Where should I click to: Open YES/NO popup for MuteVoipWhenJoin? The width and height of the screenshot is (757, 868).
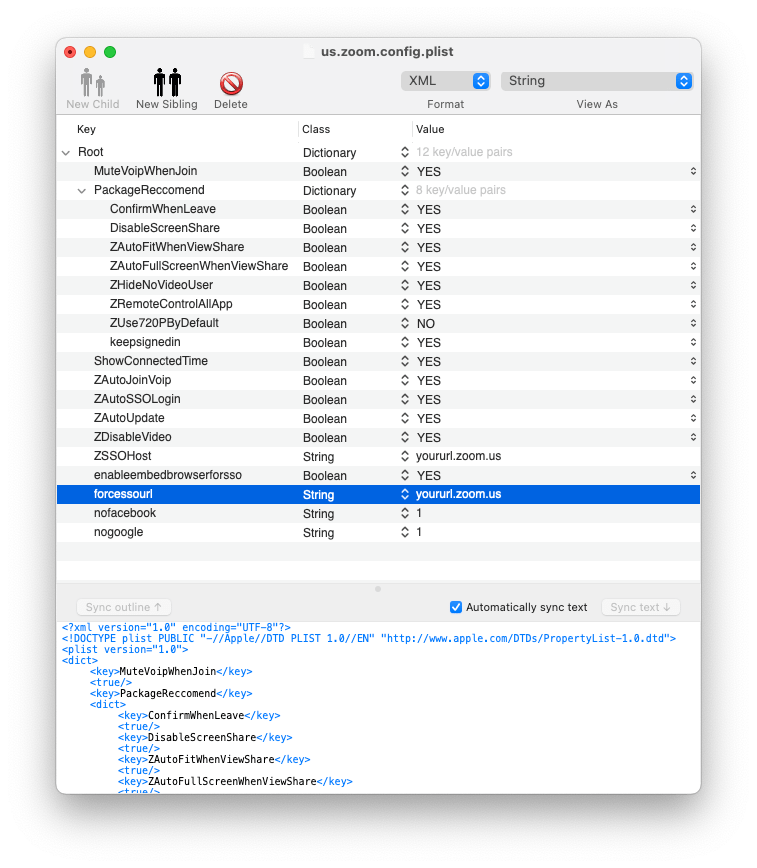coord(692,172)
